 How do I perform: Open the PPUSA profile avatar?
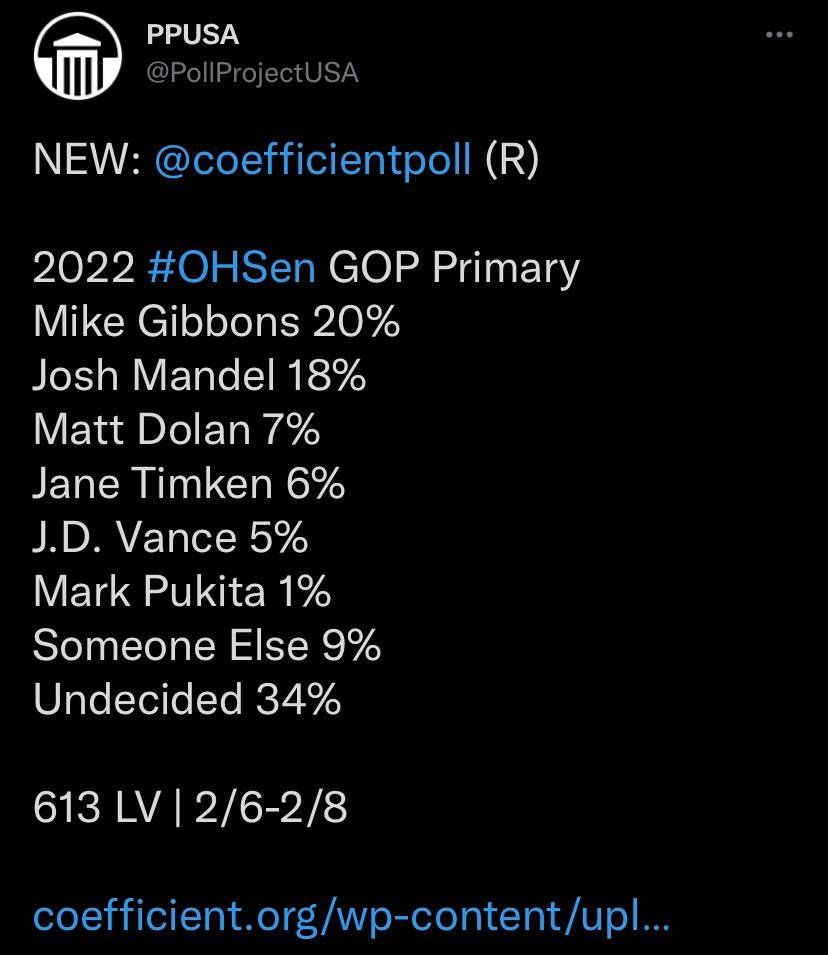[77, 56]
